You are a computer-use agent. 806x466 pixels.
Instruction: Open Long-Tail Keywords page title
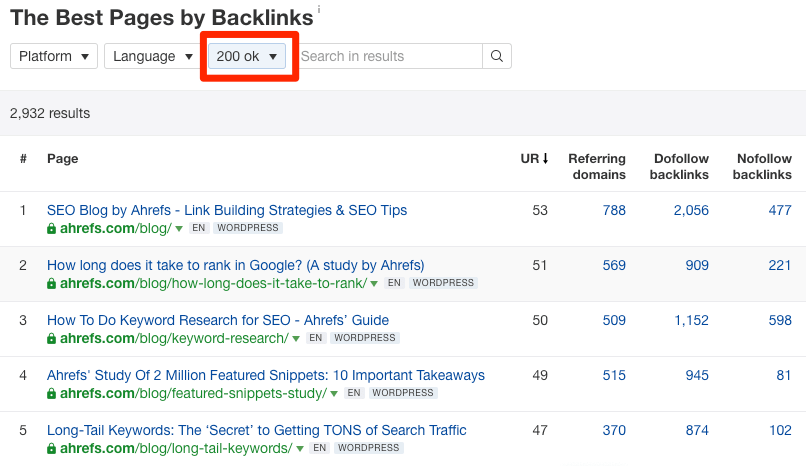(x=257, y=430)
